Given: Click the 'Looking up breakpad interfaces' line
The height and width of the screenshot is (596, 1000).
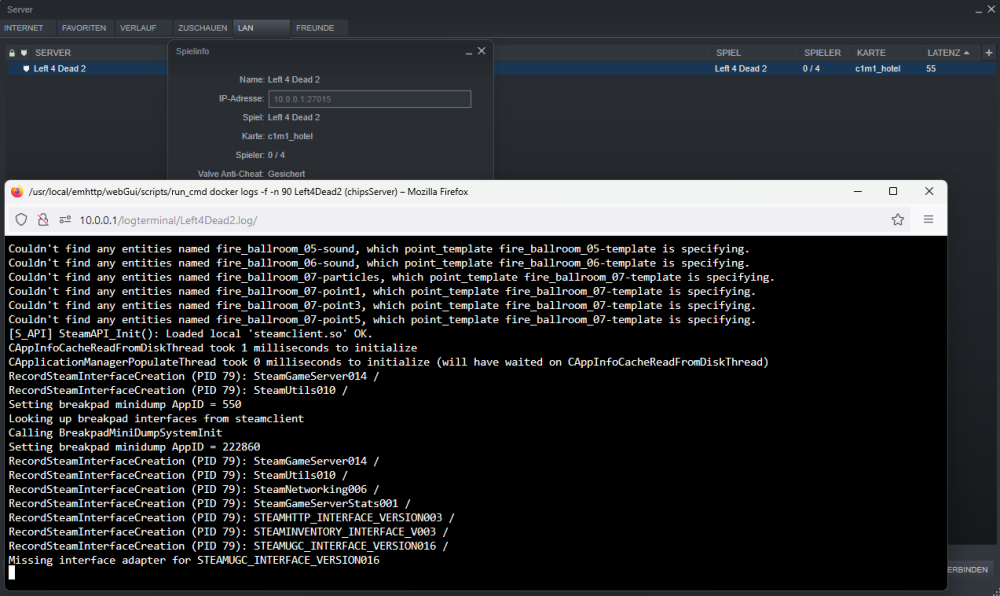Looking at the screenshot, I should coord(156,419).
